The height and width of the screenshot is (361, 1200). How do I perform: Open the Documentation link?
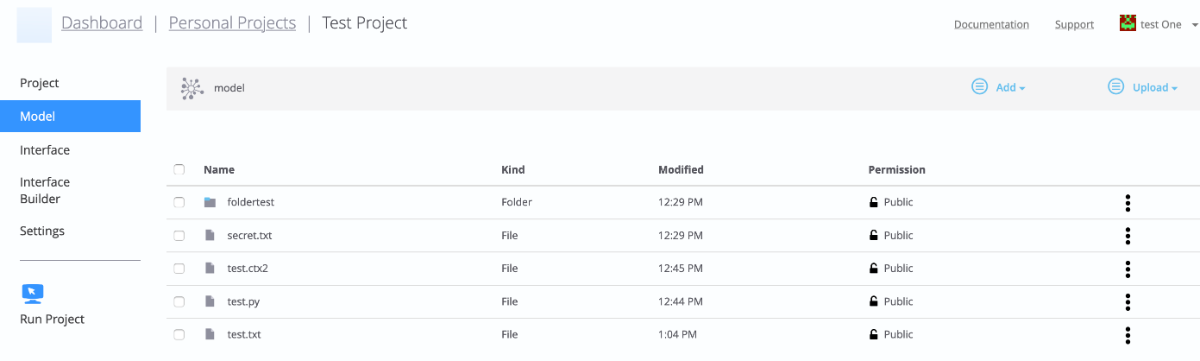tap(991, 25)
